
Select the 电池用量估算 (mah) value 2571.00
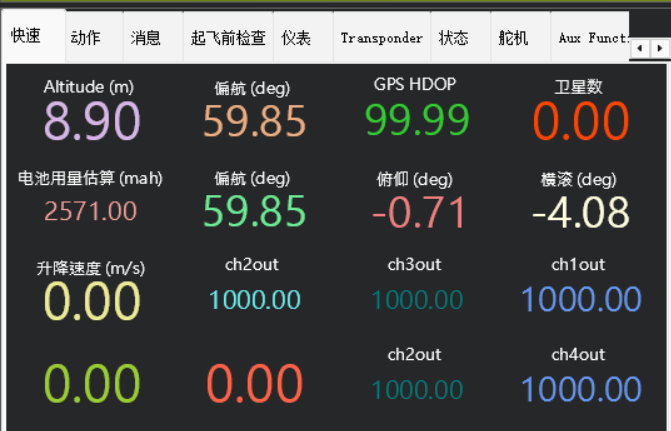[90, 211]
